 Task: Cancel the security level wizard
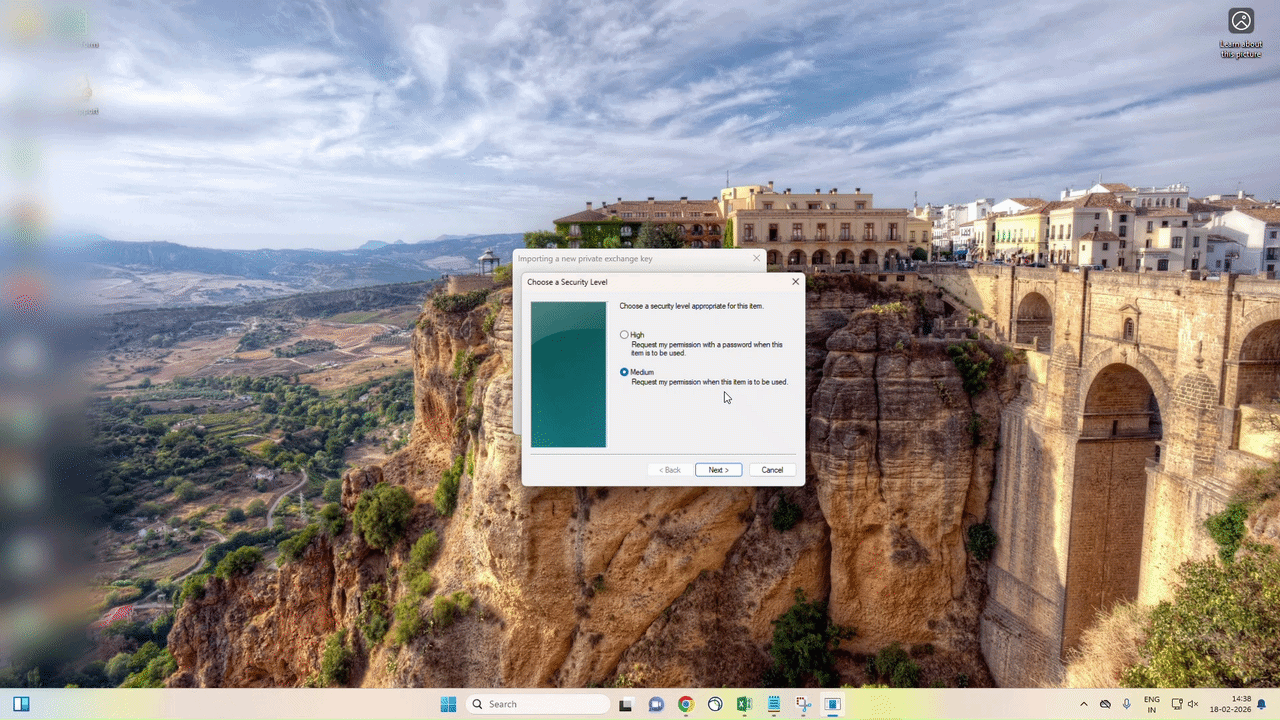tap(771, 469)
